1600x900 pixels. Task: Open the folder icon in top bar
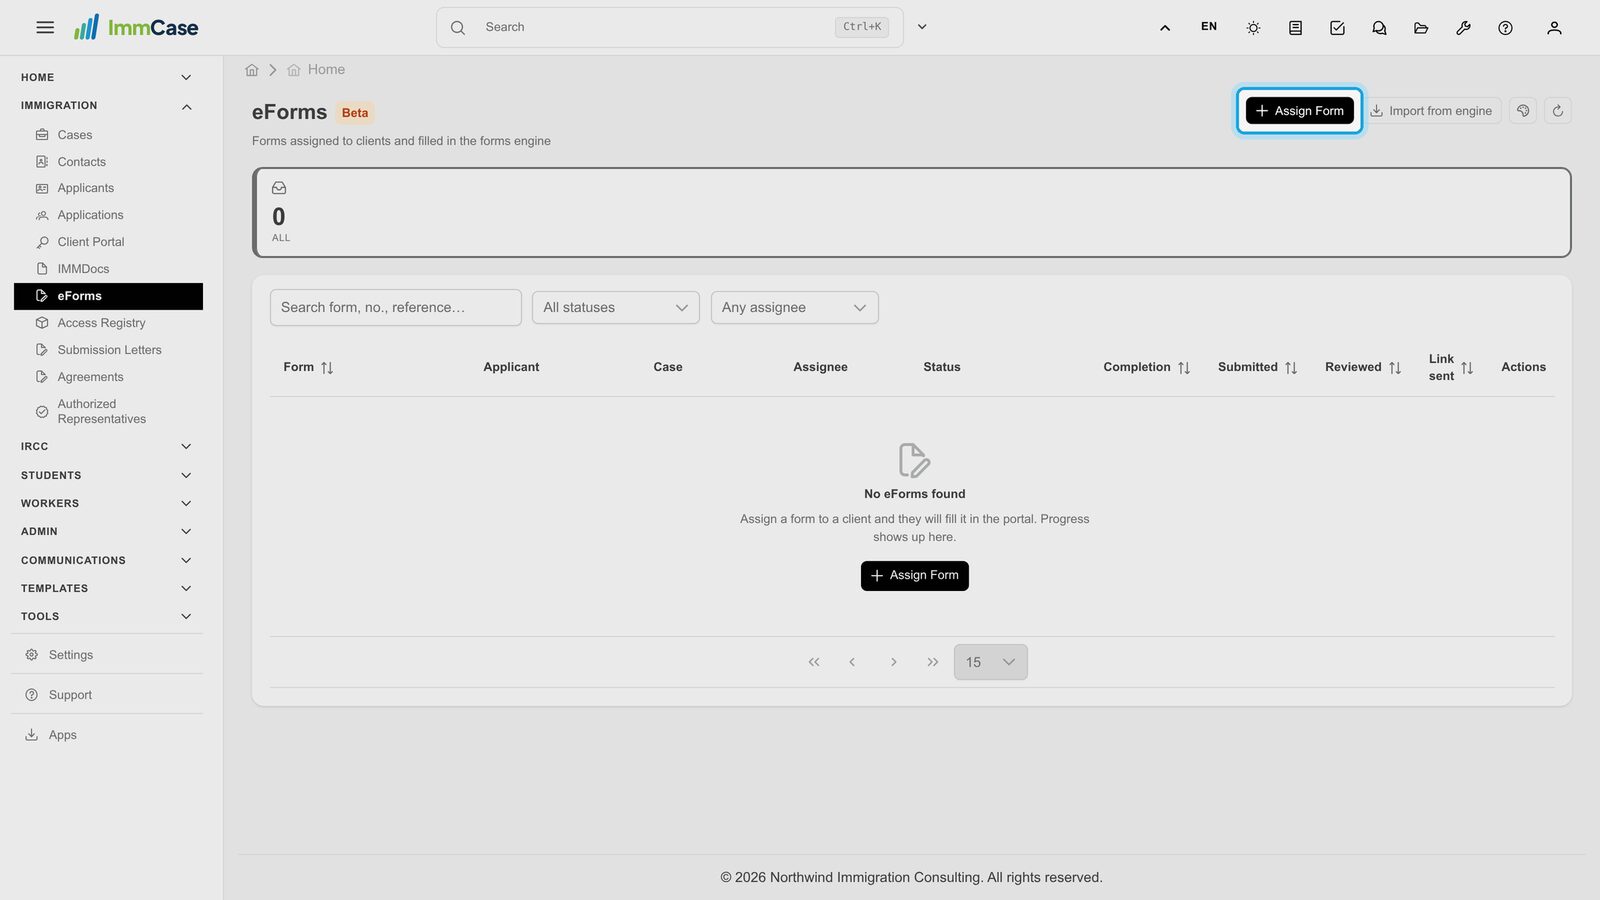click(1421, 28)
